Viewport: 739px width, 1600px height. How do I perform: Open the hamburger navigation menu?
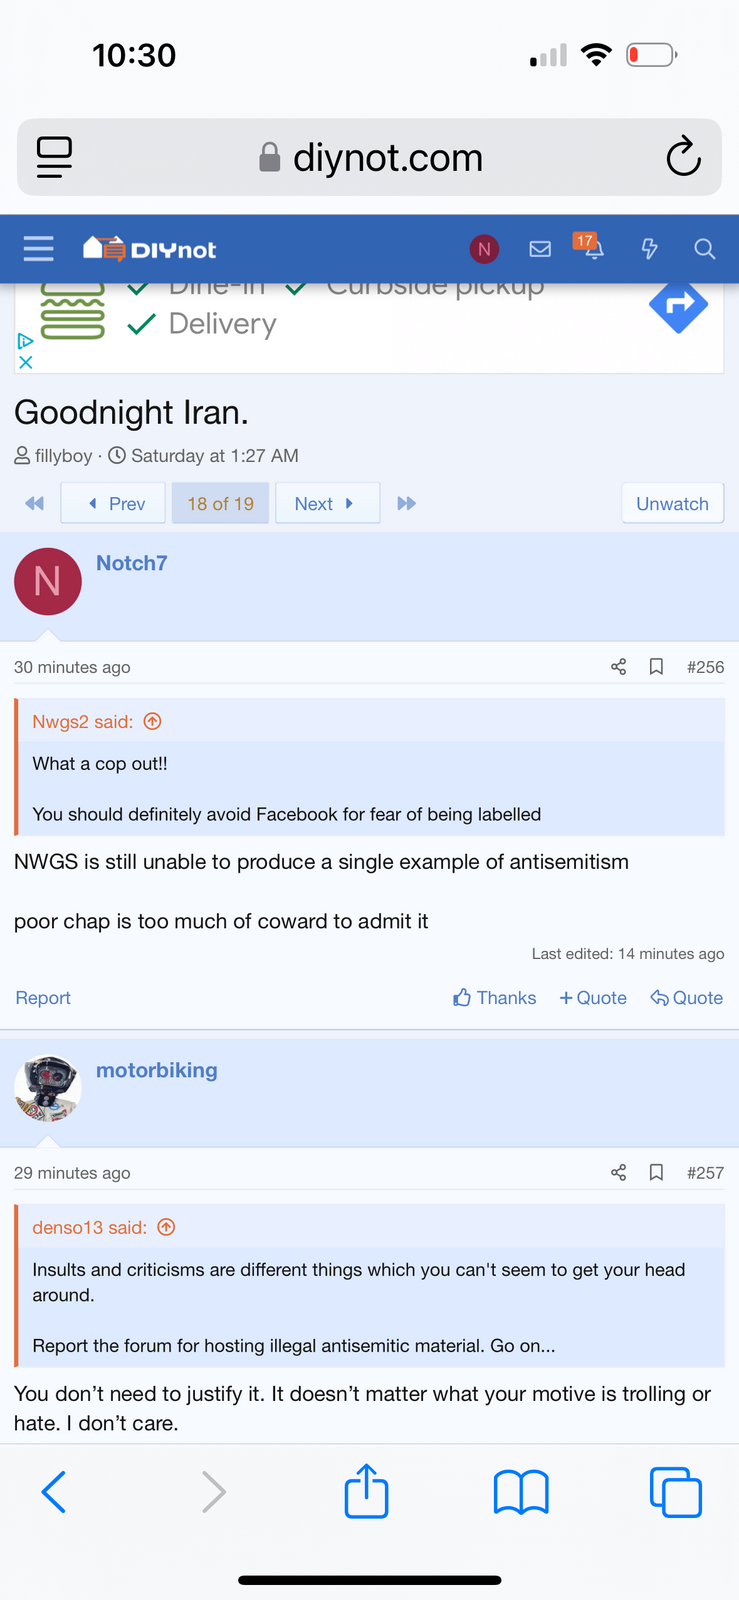[x=38, y=248]
